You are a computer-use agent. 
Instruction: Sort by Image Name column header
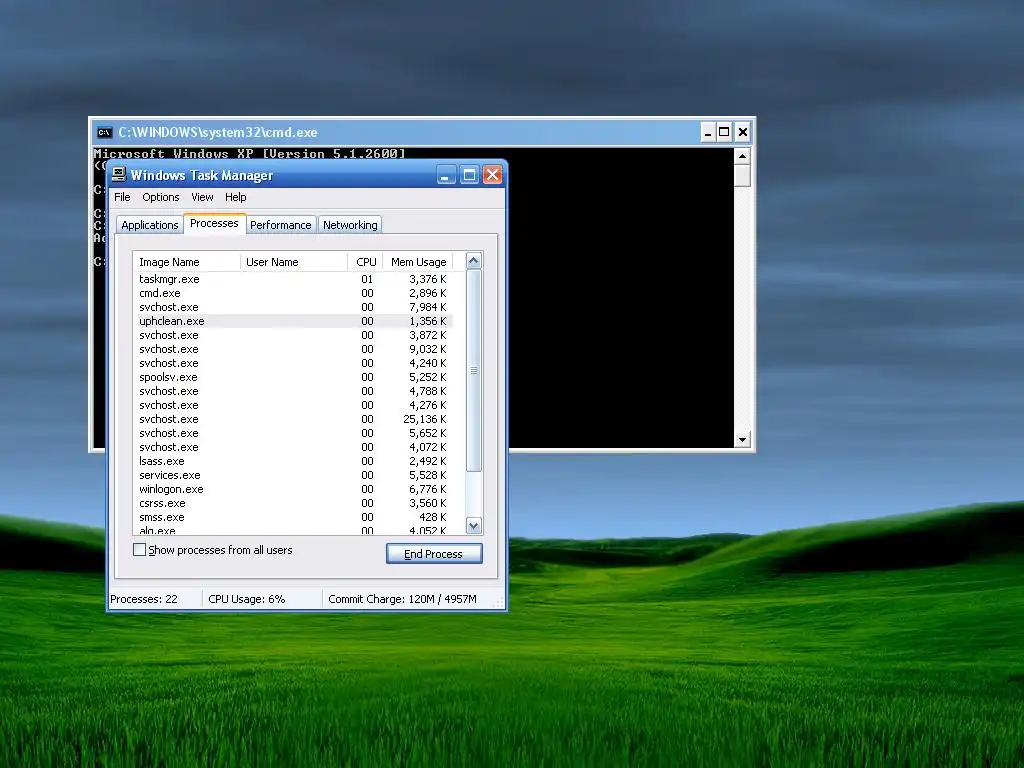pyautogui.click(x=187, y=262)
